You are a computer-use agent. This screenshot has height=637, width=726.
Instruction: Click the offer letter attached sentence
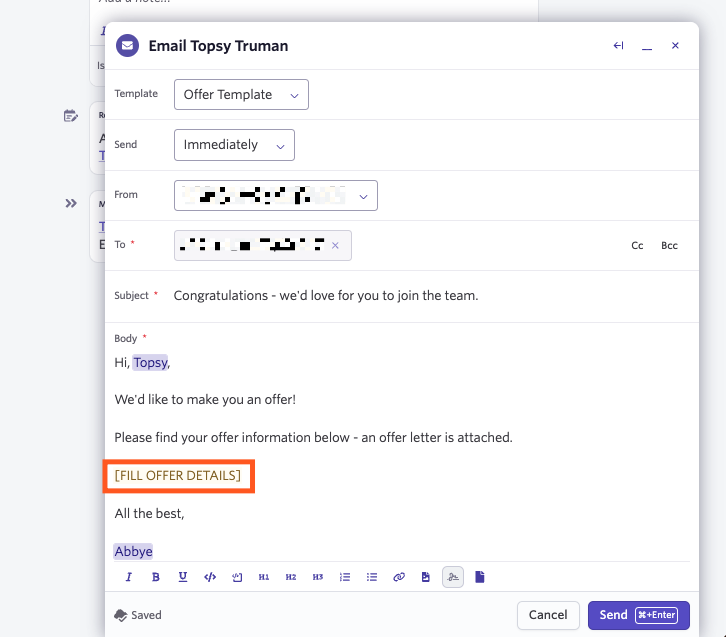tap(313, 437)
